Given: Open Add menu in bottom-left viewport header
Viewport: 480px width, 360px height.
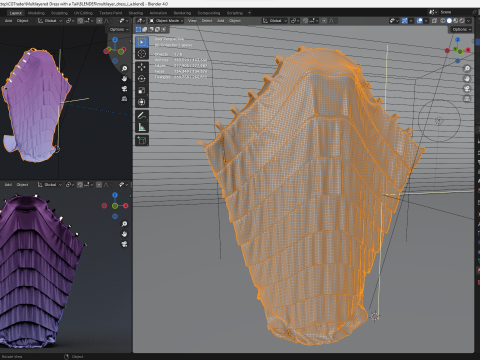Looking at the screenshot, I should pyautogui.click(x=8, y=185).
